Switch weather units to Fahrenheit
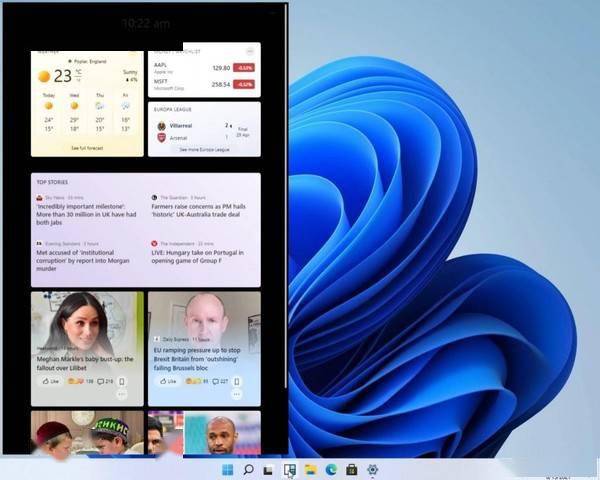The height and width of the screenshot is (480, 600). 78,80
